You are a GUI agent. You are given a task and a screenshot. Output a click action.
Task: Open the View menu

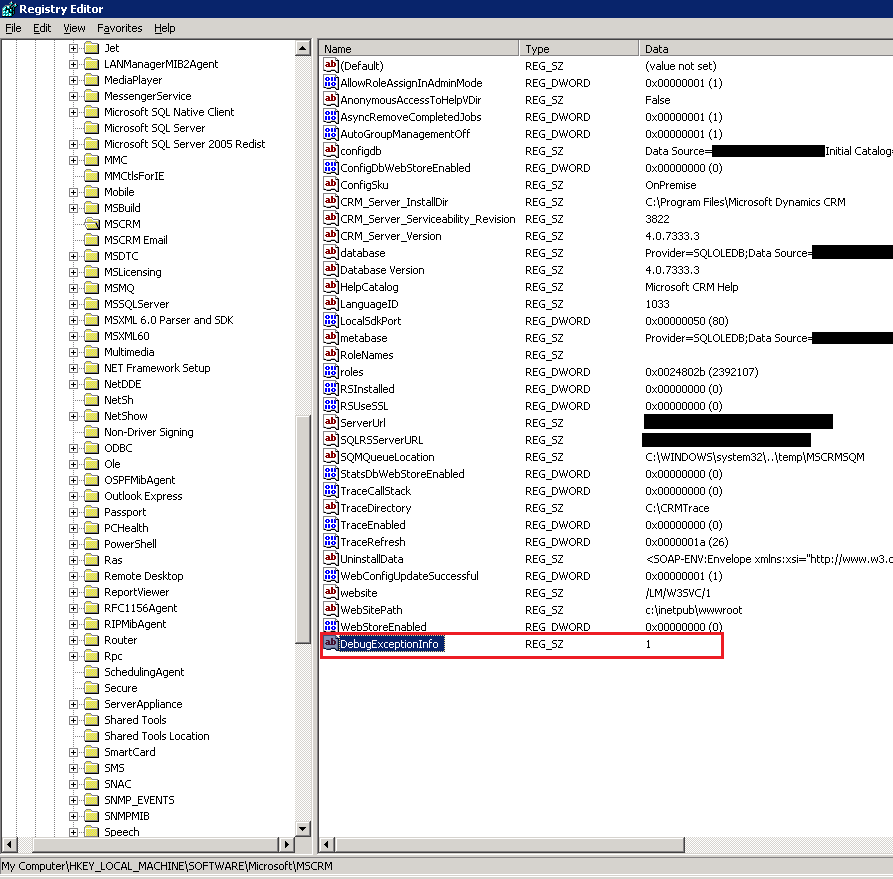pos(74,28)
